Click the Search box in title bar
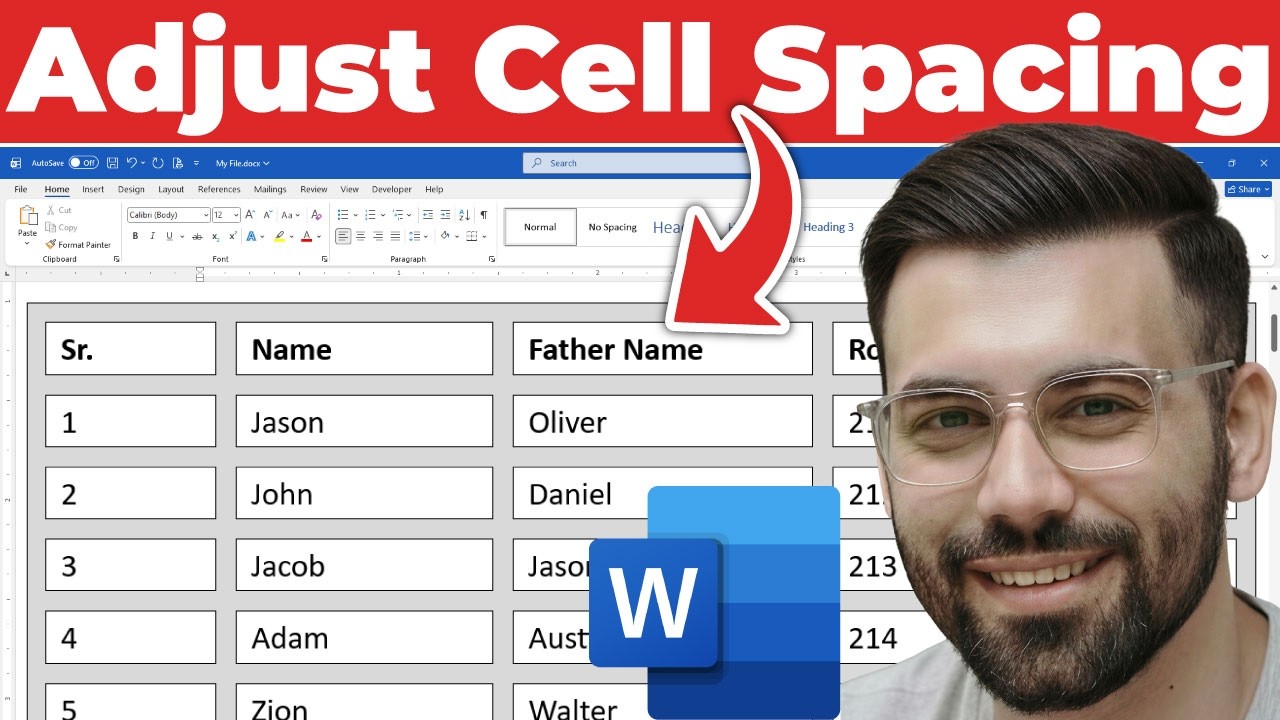Screen dimensions: 1280x720 coord(636,163)
